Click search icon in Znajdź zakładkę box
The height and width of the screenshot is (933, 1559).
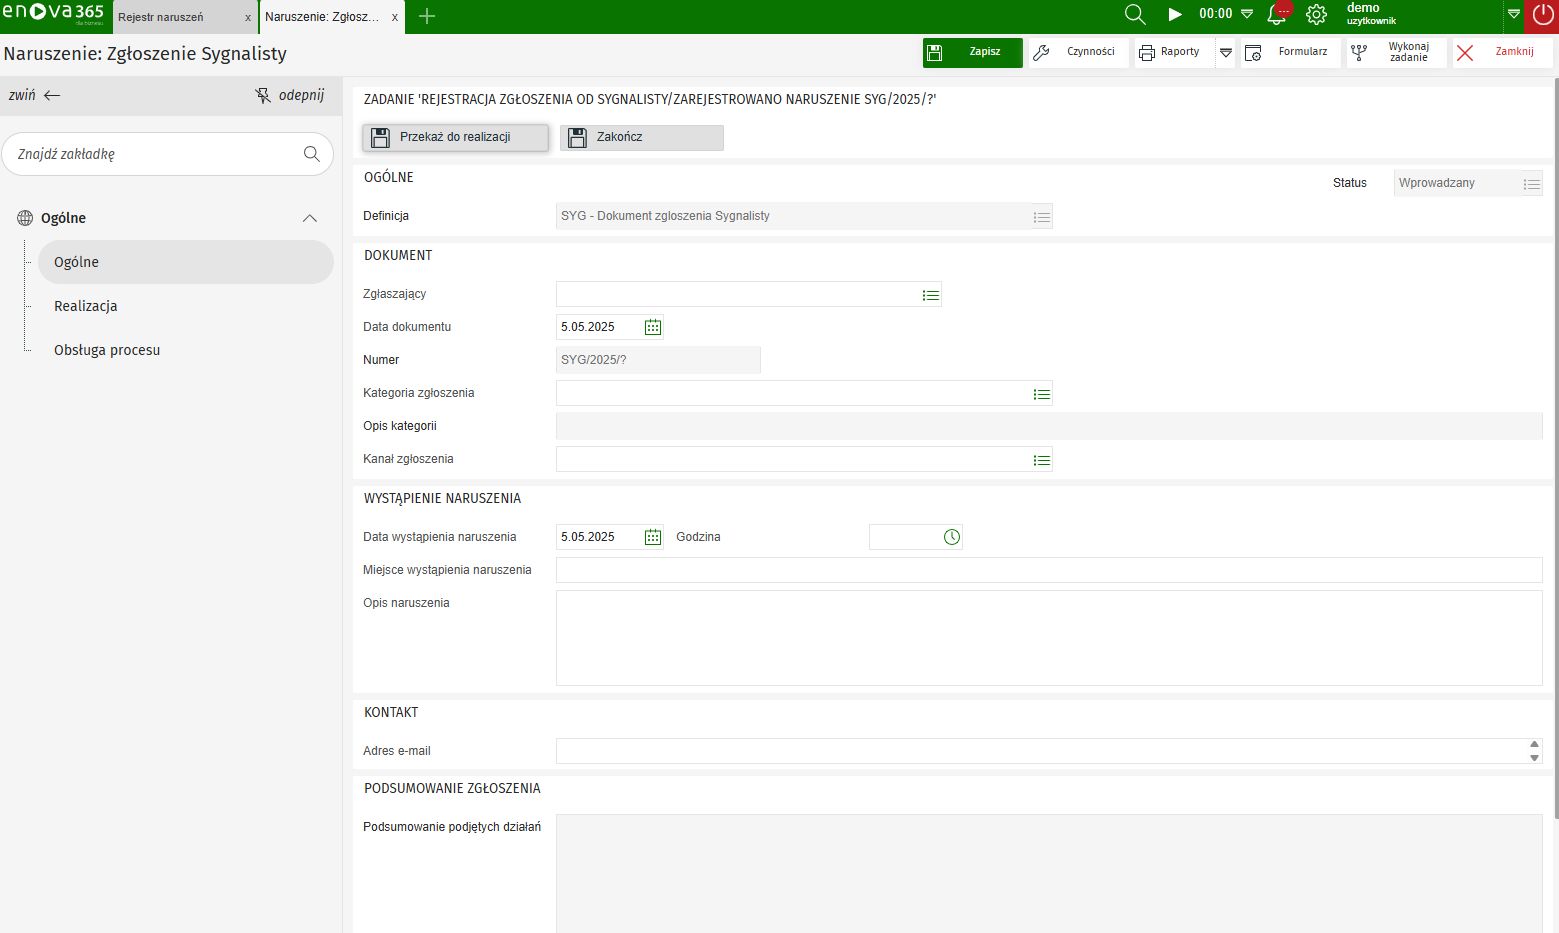coord(312,154)
